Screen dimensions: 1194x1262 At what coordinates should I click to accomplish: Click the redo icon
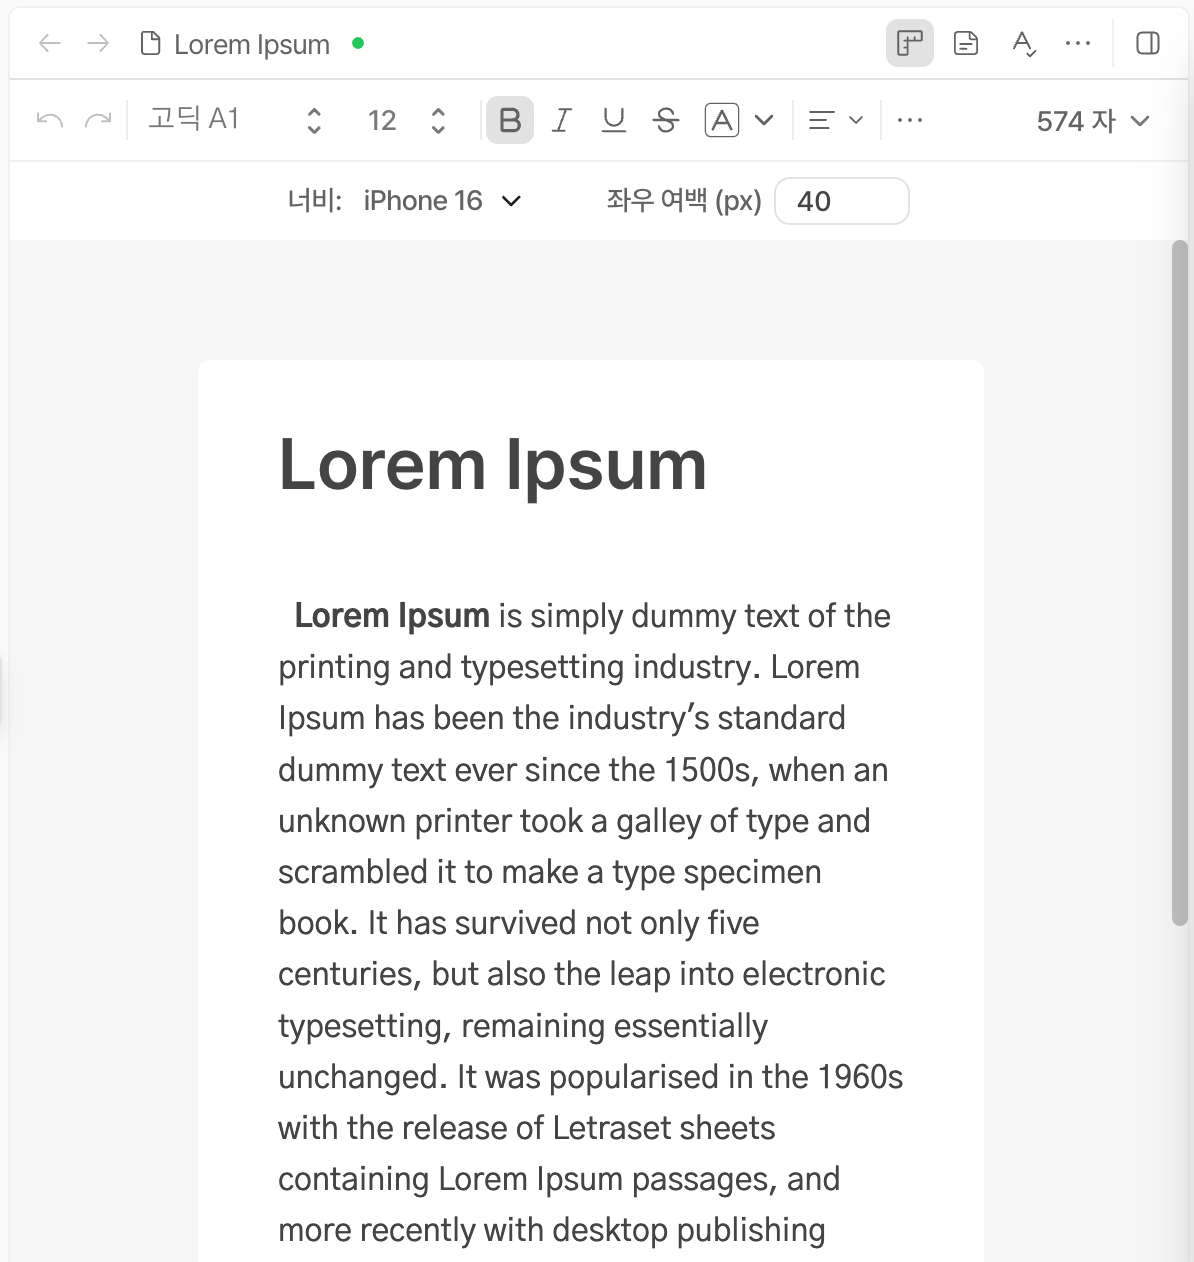[98, 120]
